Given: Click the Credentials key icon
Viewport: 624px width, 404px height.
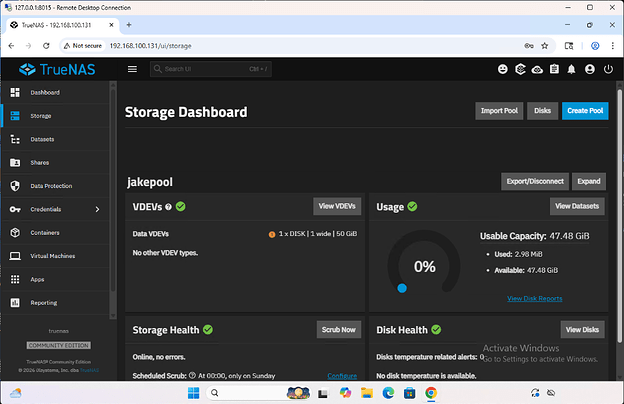Looking at the screenshot, I should 15,209.
